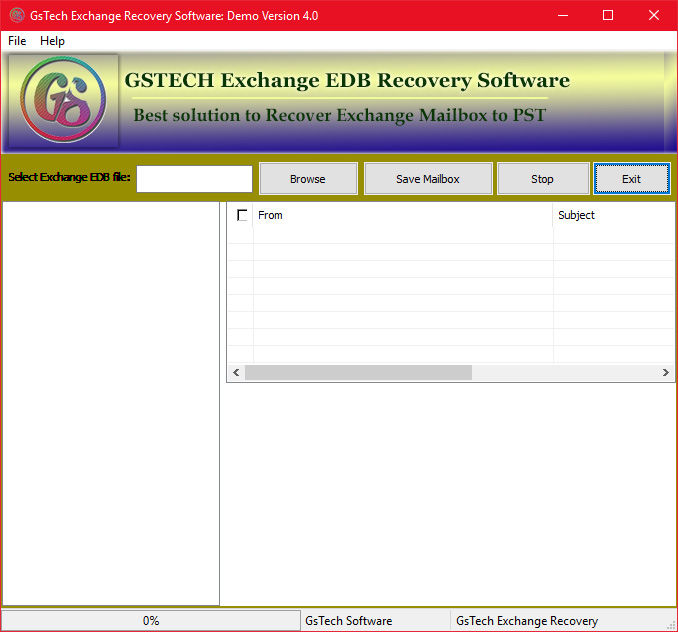Tick the select-all checkbox beside From

pyautogui.click(x=242, y=215)
